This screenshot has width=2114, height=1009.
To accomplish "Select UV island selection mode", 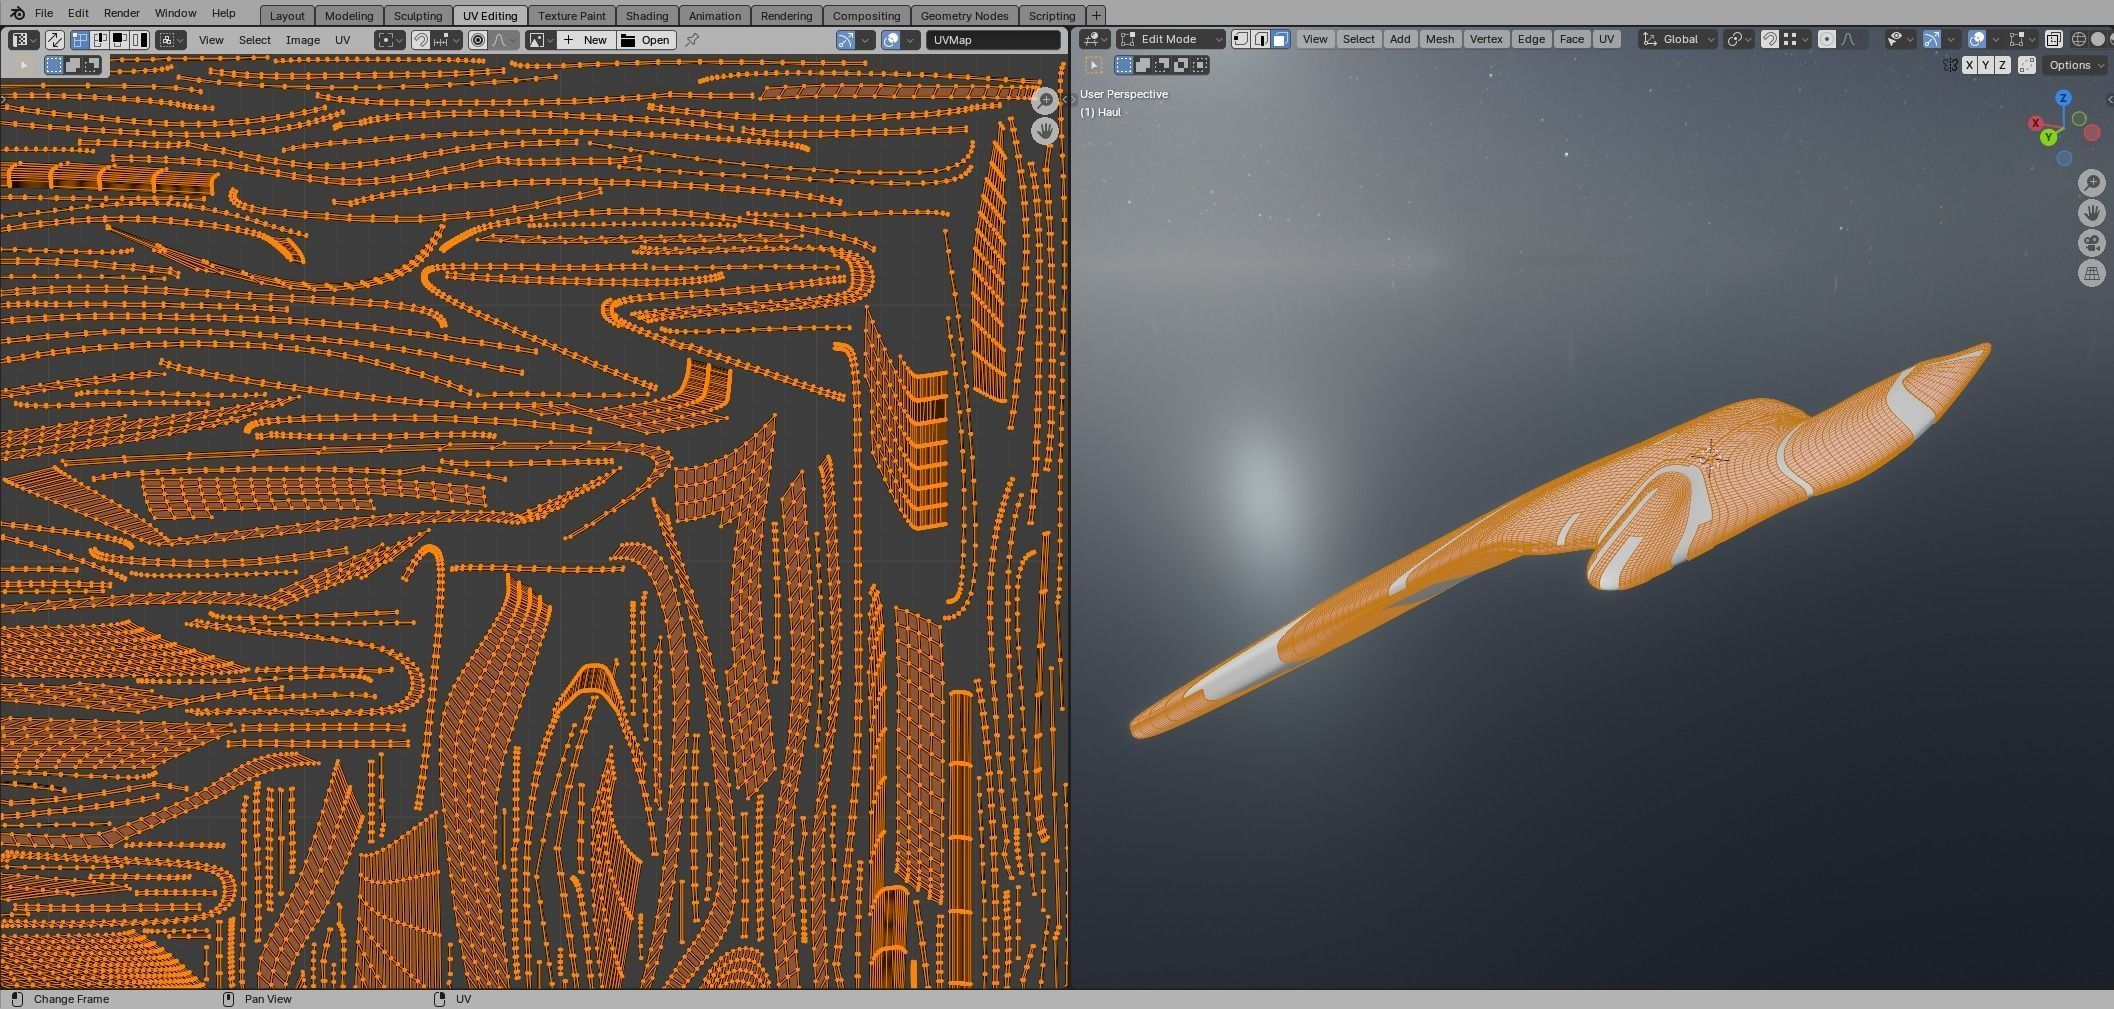I will [x=139, y=40].
